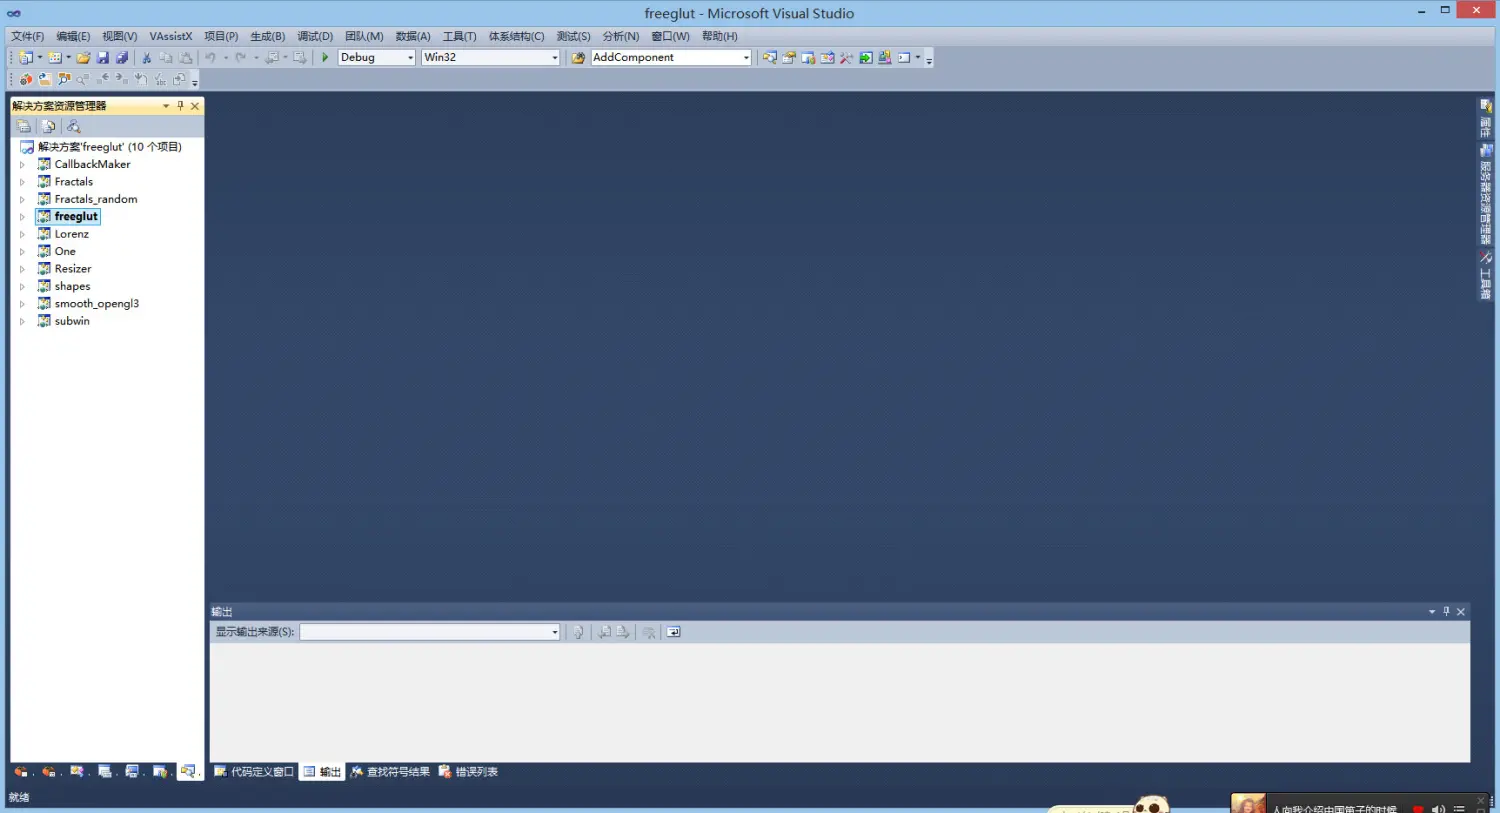The height and width of the screenshot is (813, 1500).
Task: Click Solution Explorer view class diagram icon
Action: [73, 126]
